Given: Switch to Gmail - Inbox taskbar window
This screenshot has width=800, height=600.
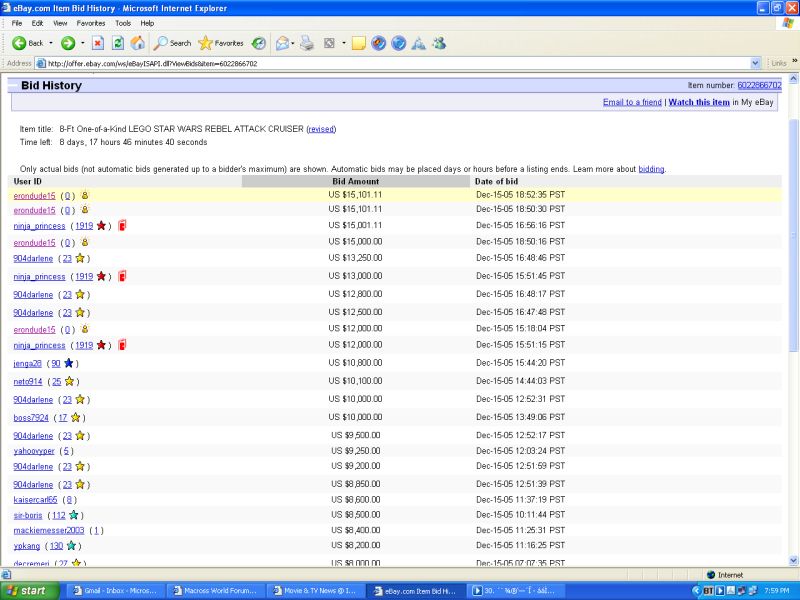Looking at the screenshot, I should [115, 591].
